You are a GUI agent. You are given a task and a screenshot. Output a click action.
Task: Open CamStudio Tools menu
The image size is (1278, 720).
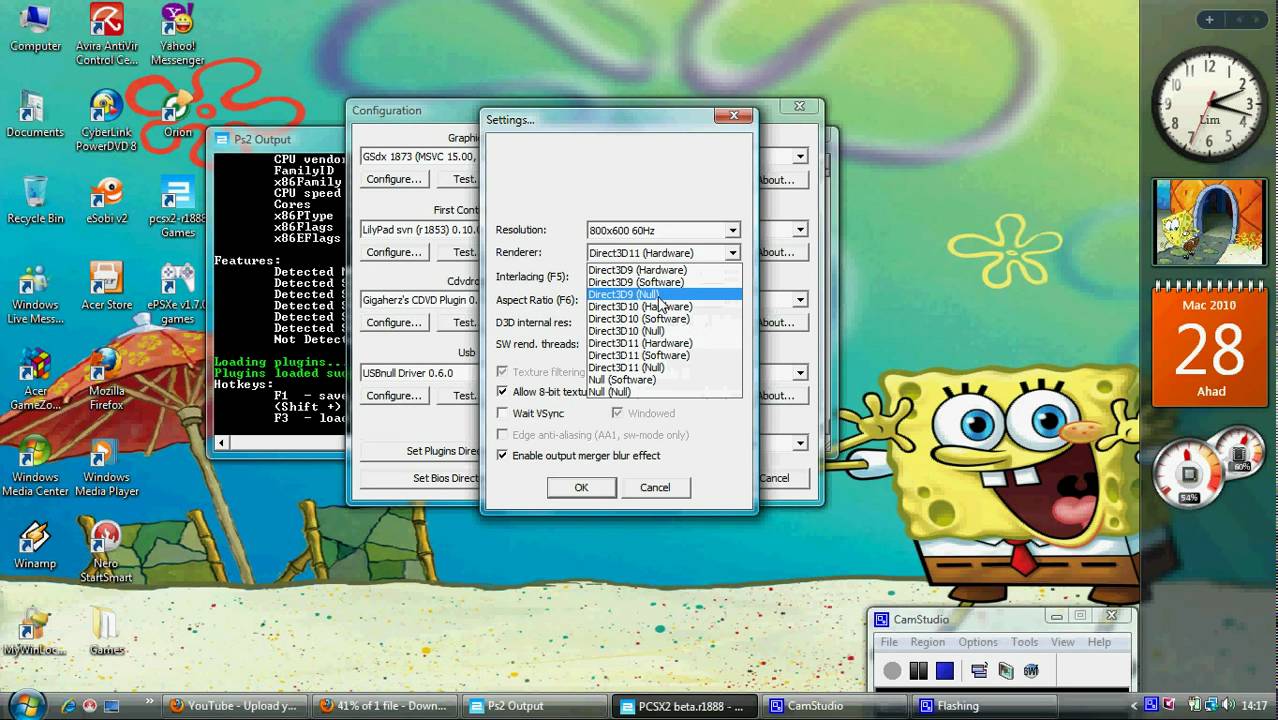point(1024,642)
